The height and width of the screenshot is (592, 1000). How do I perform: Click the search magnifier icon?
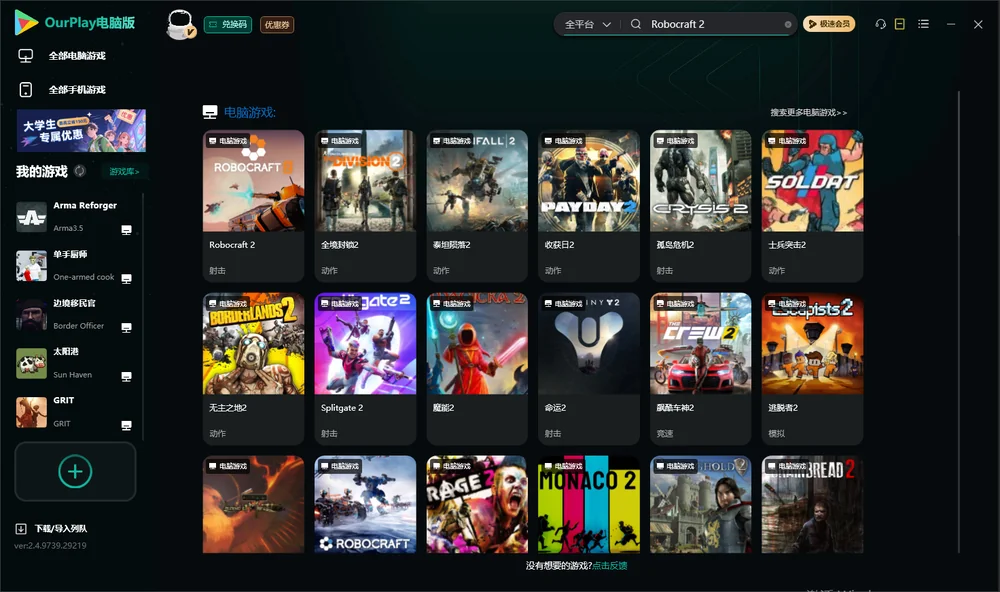[636, 24]
